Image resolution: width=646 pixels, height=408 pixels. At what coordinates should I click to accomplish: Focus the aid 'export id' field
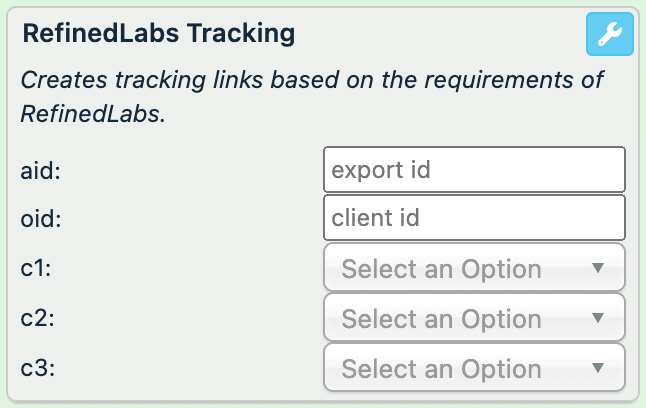[474, 170]
